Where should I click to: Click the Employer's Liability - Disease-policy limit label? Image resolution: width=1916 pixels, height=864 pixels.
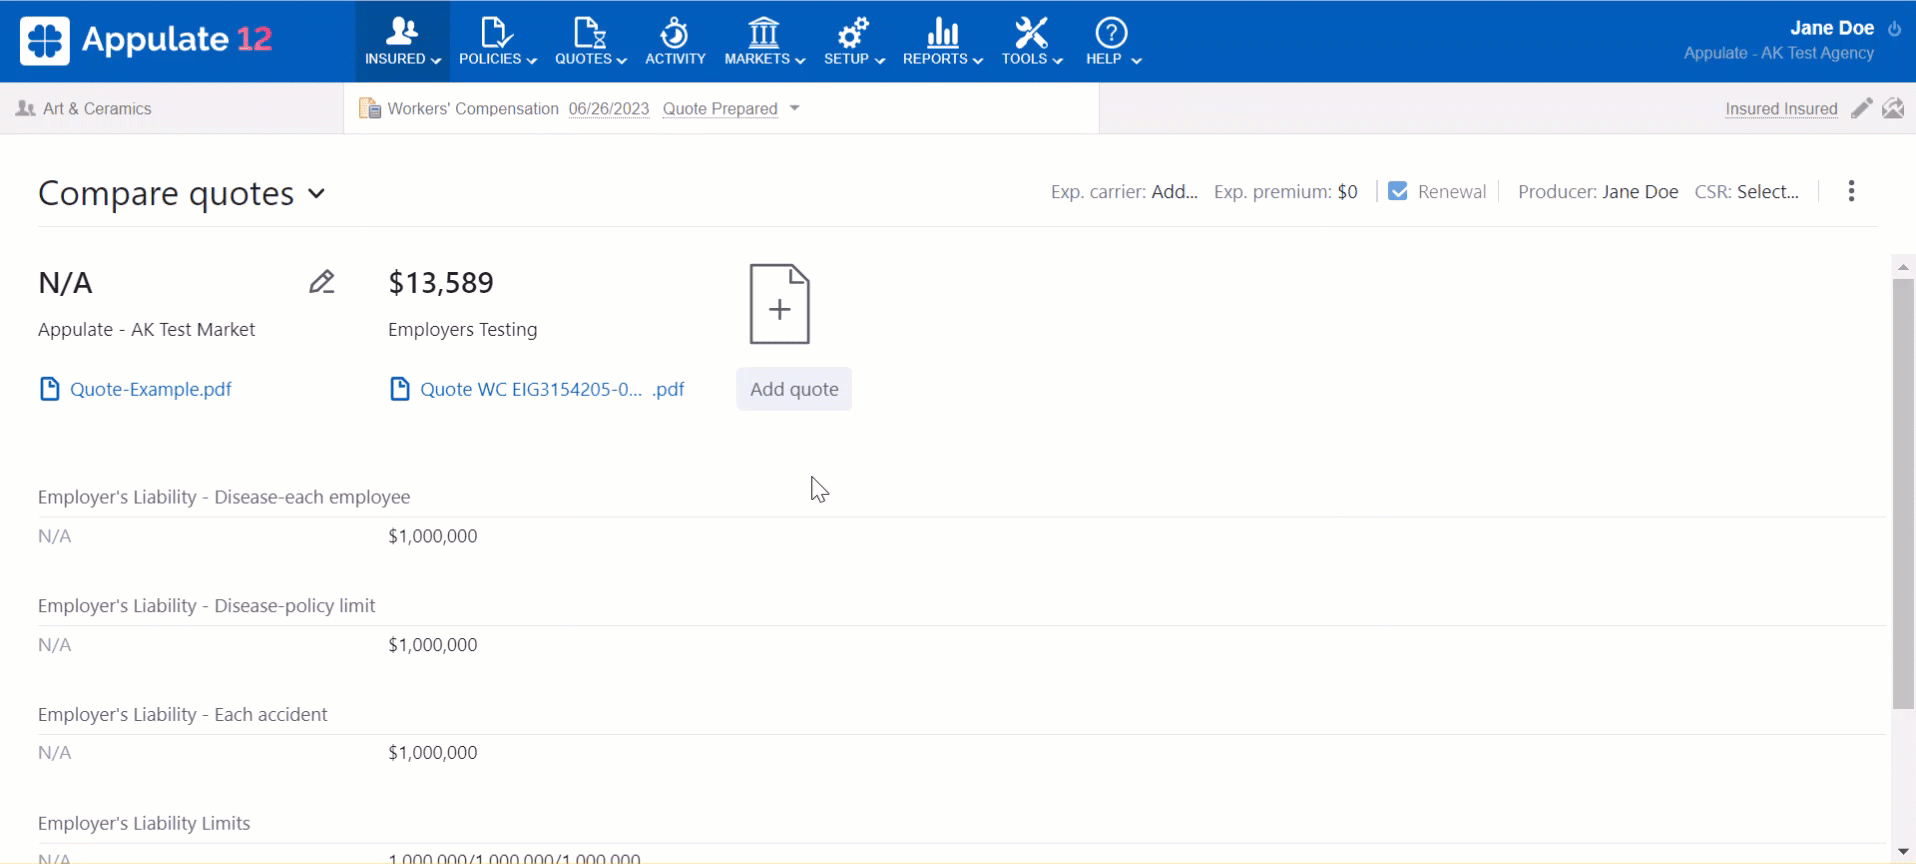click(x=206, y=606)
